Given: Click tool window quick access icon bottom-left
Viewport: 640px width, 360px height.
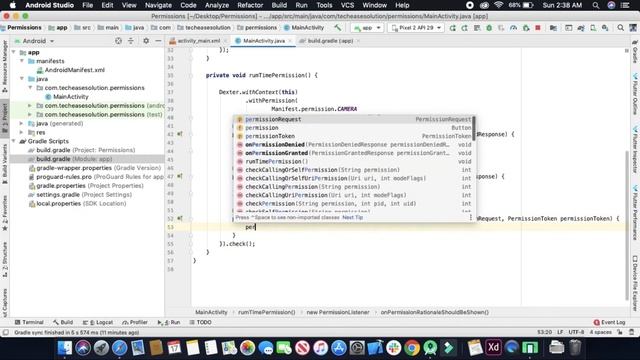Looking at the screenshot, I should click(5, 332).
